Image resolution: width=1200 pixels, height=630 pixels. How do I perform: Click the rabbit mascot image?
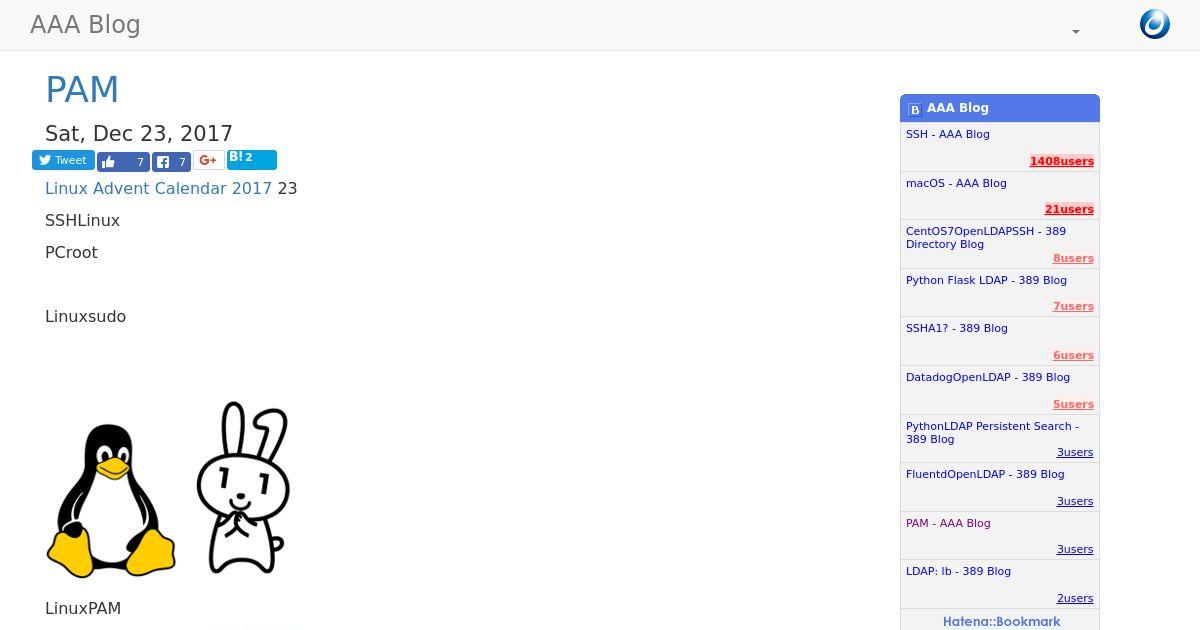point(243,487)
